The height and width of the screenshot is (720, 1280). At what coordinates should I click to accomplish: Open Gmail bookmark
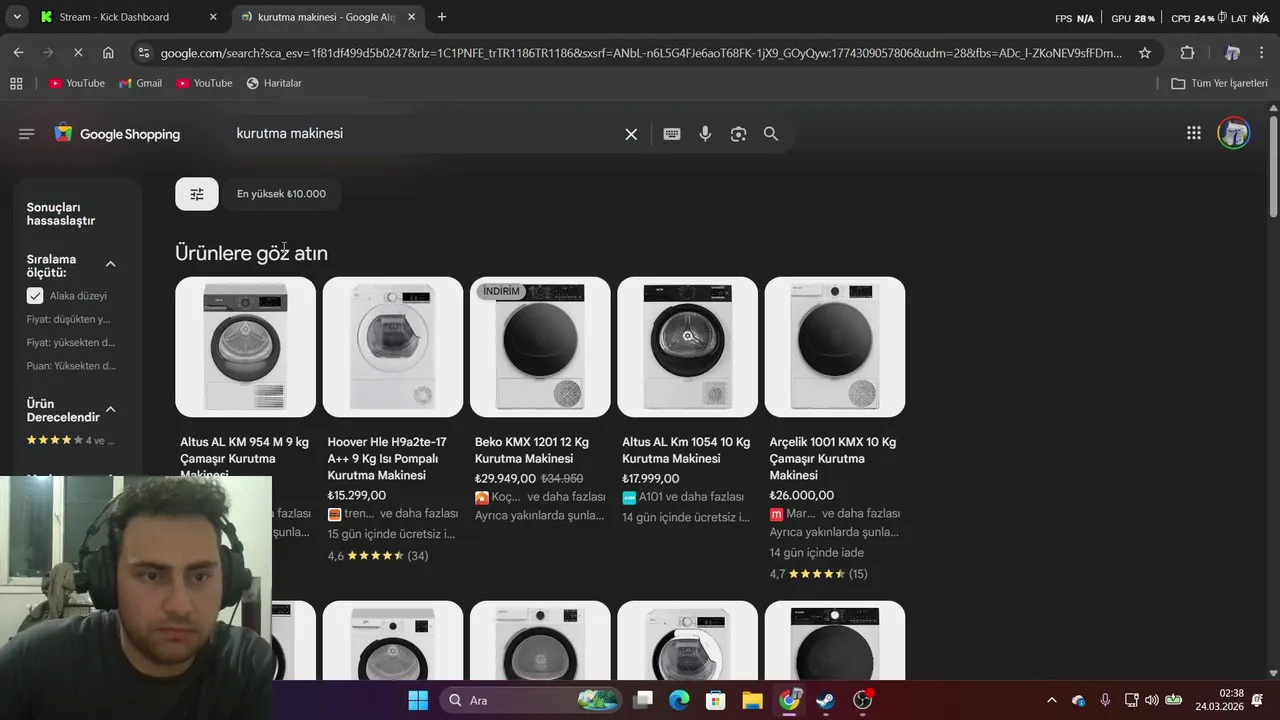coord(140,83)
